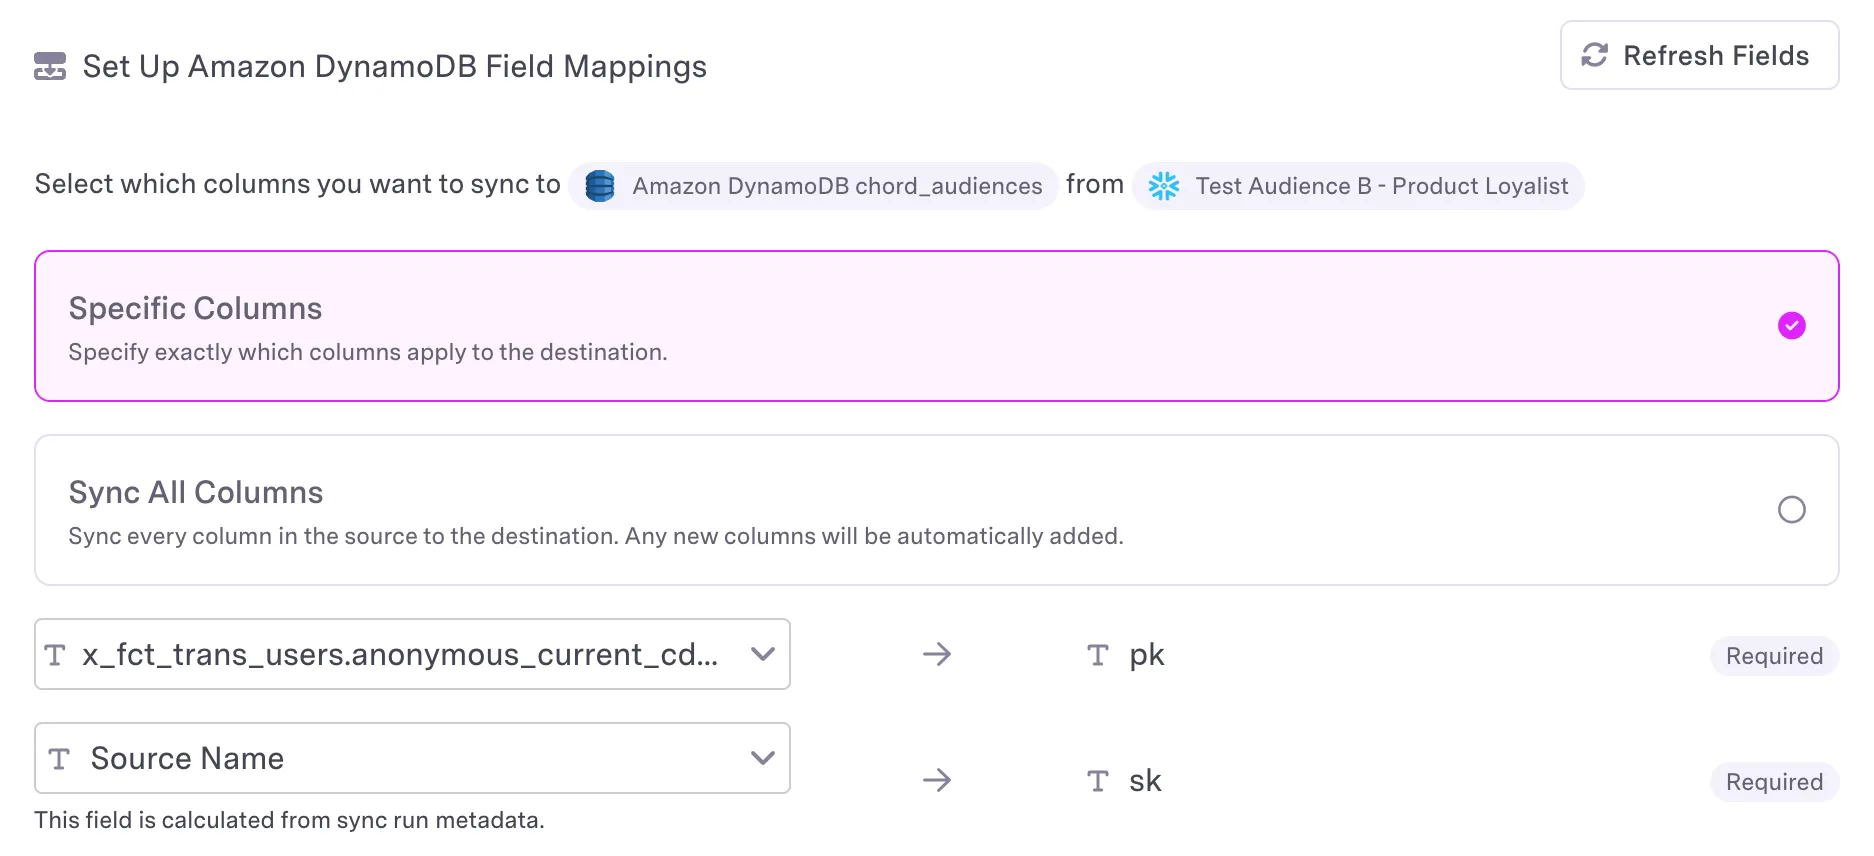
Task: Click the arrow icon pointing to sk
Action: [937, 780]
